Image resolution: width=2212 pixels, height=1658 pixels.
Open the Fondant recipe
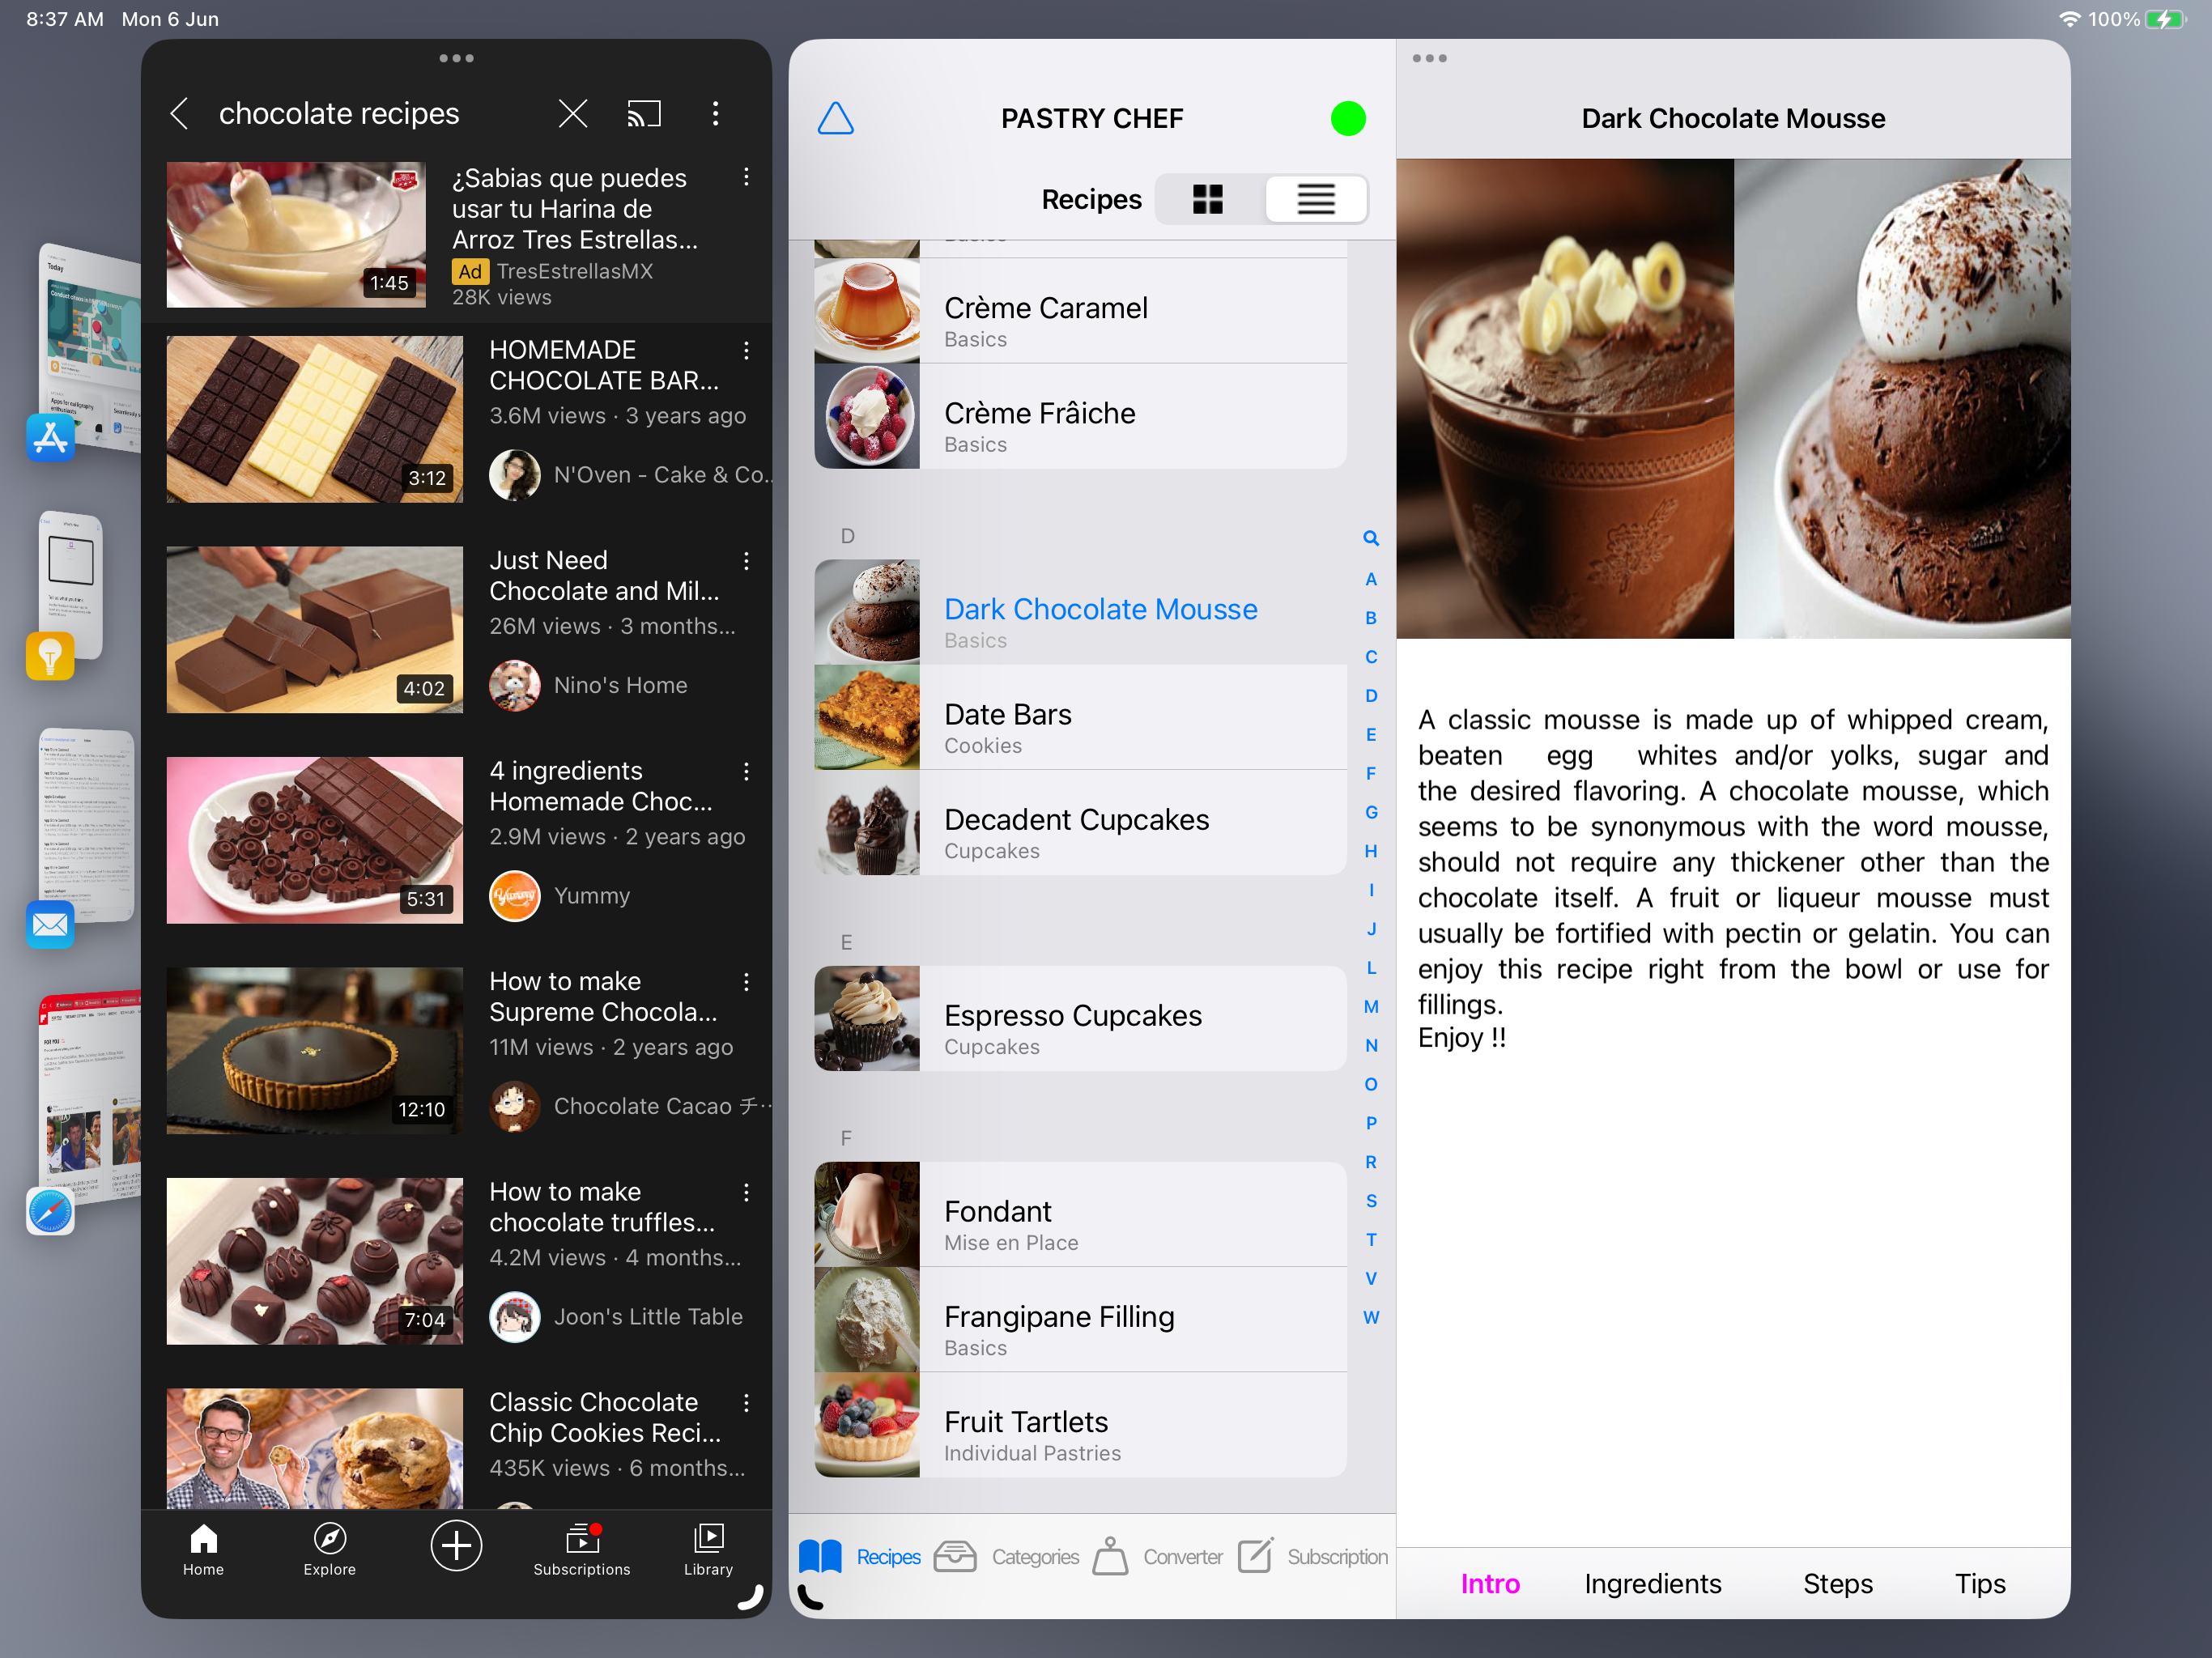pyautogui.click(x=1081, y=1214)
